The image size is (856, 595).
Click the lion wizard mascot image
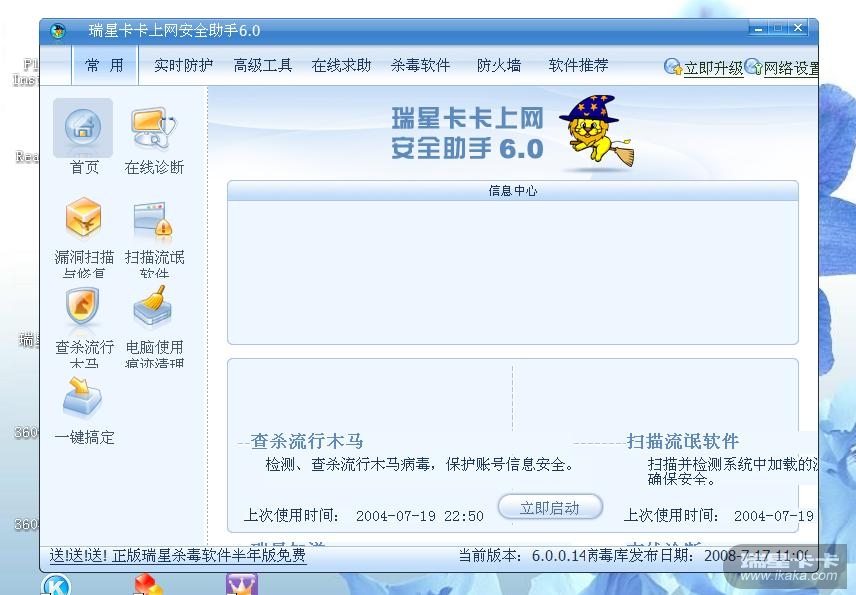tap(597, 131)
